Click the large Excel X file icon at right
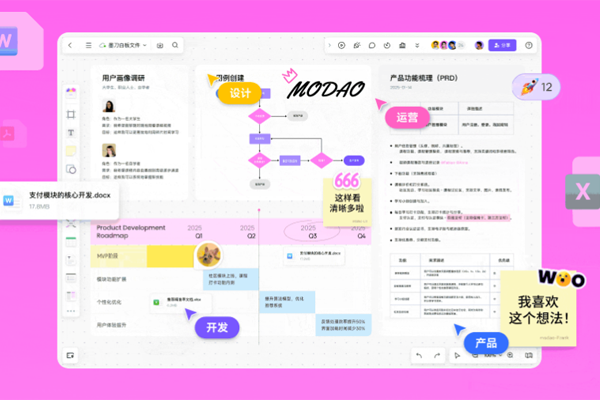This screenshot has height=400, width=600. [583, 191]
